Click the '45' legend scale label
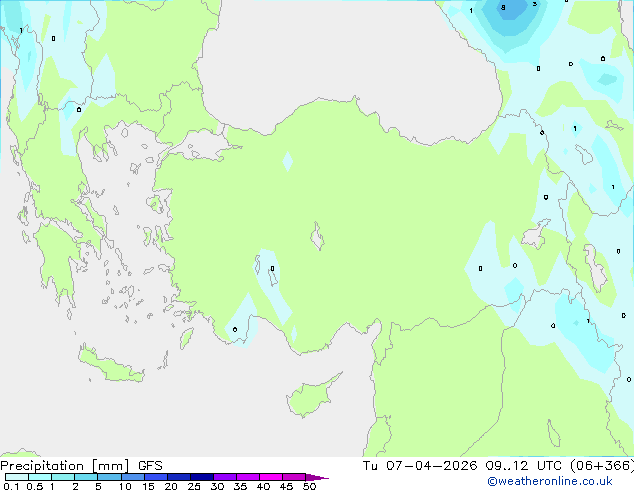634x490 pixels. tap(287, 486)
